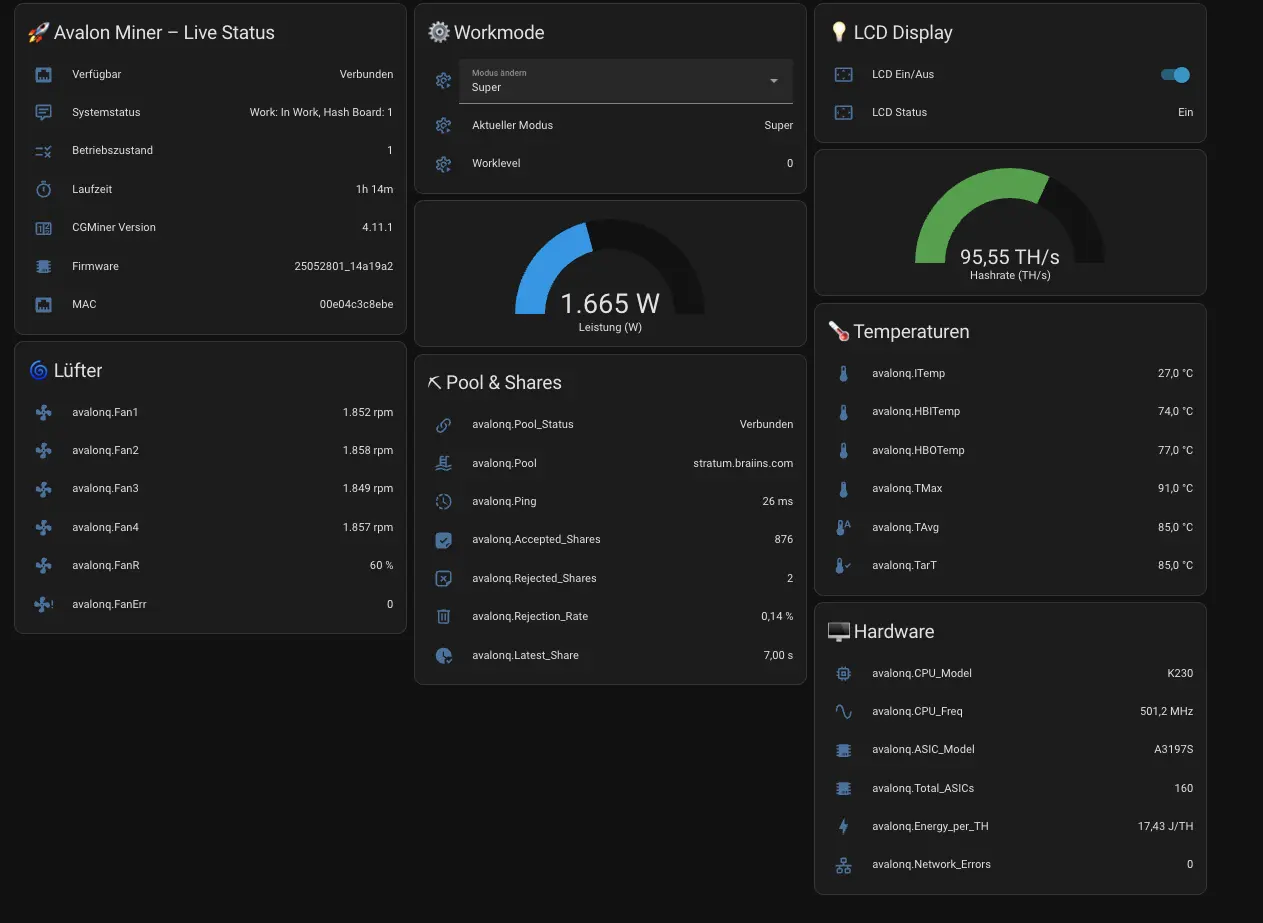Click the checkmark icon for Accepted_Shares
The image size is (1263, 923).
pyautogui.click(x=444, y=540)
